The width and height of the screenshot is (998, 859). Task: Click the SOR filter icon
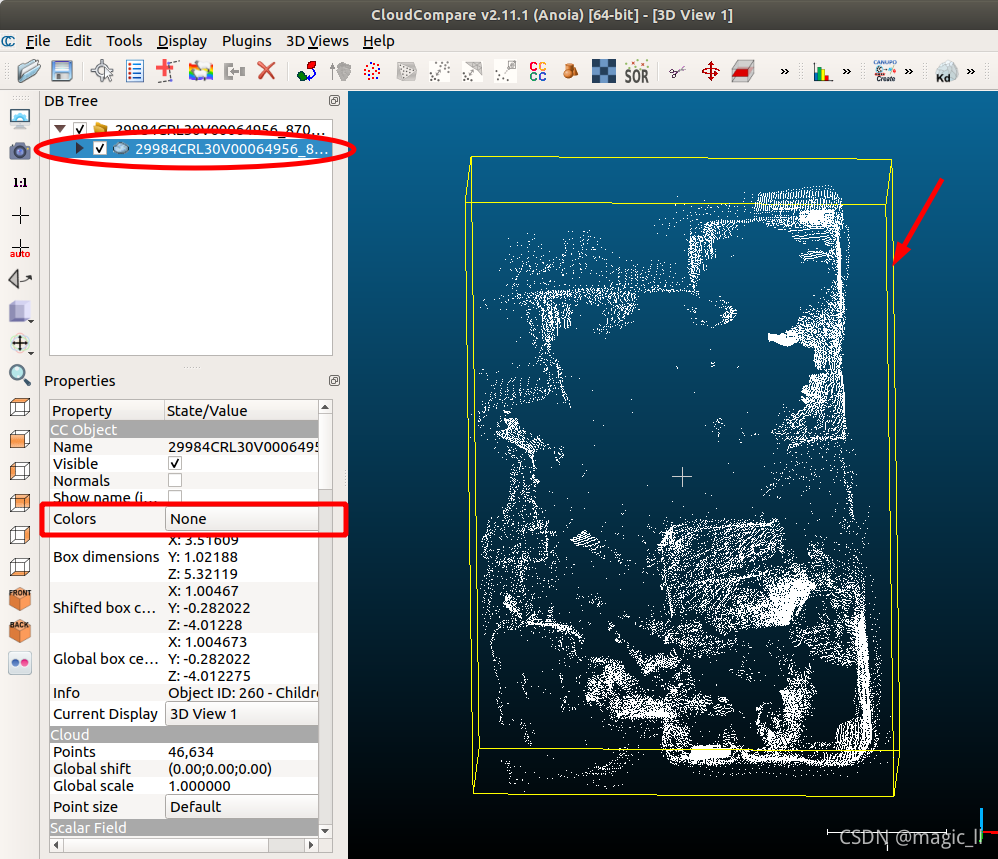tap(636, 71)
